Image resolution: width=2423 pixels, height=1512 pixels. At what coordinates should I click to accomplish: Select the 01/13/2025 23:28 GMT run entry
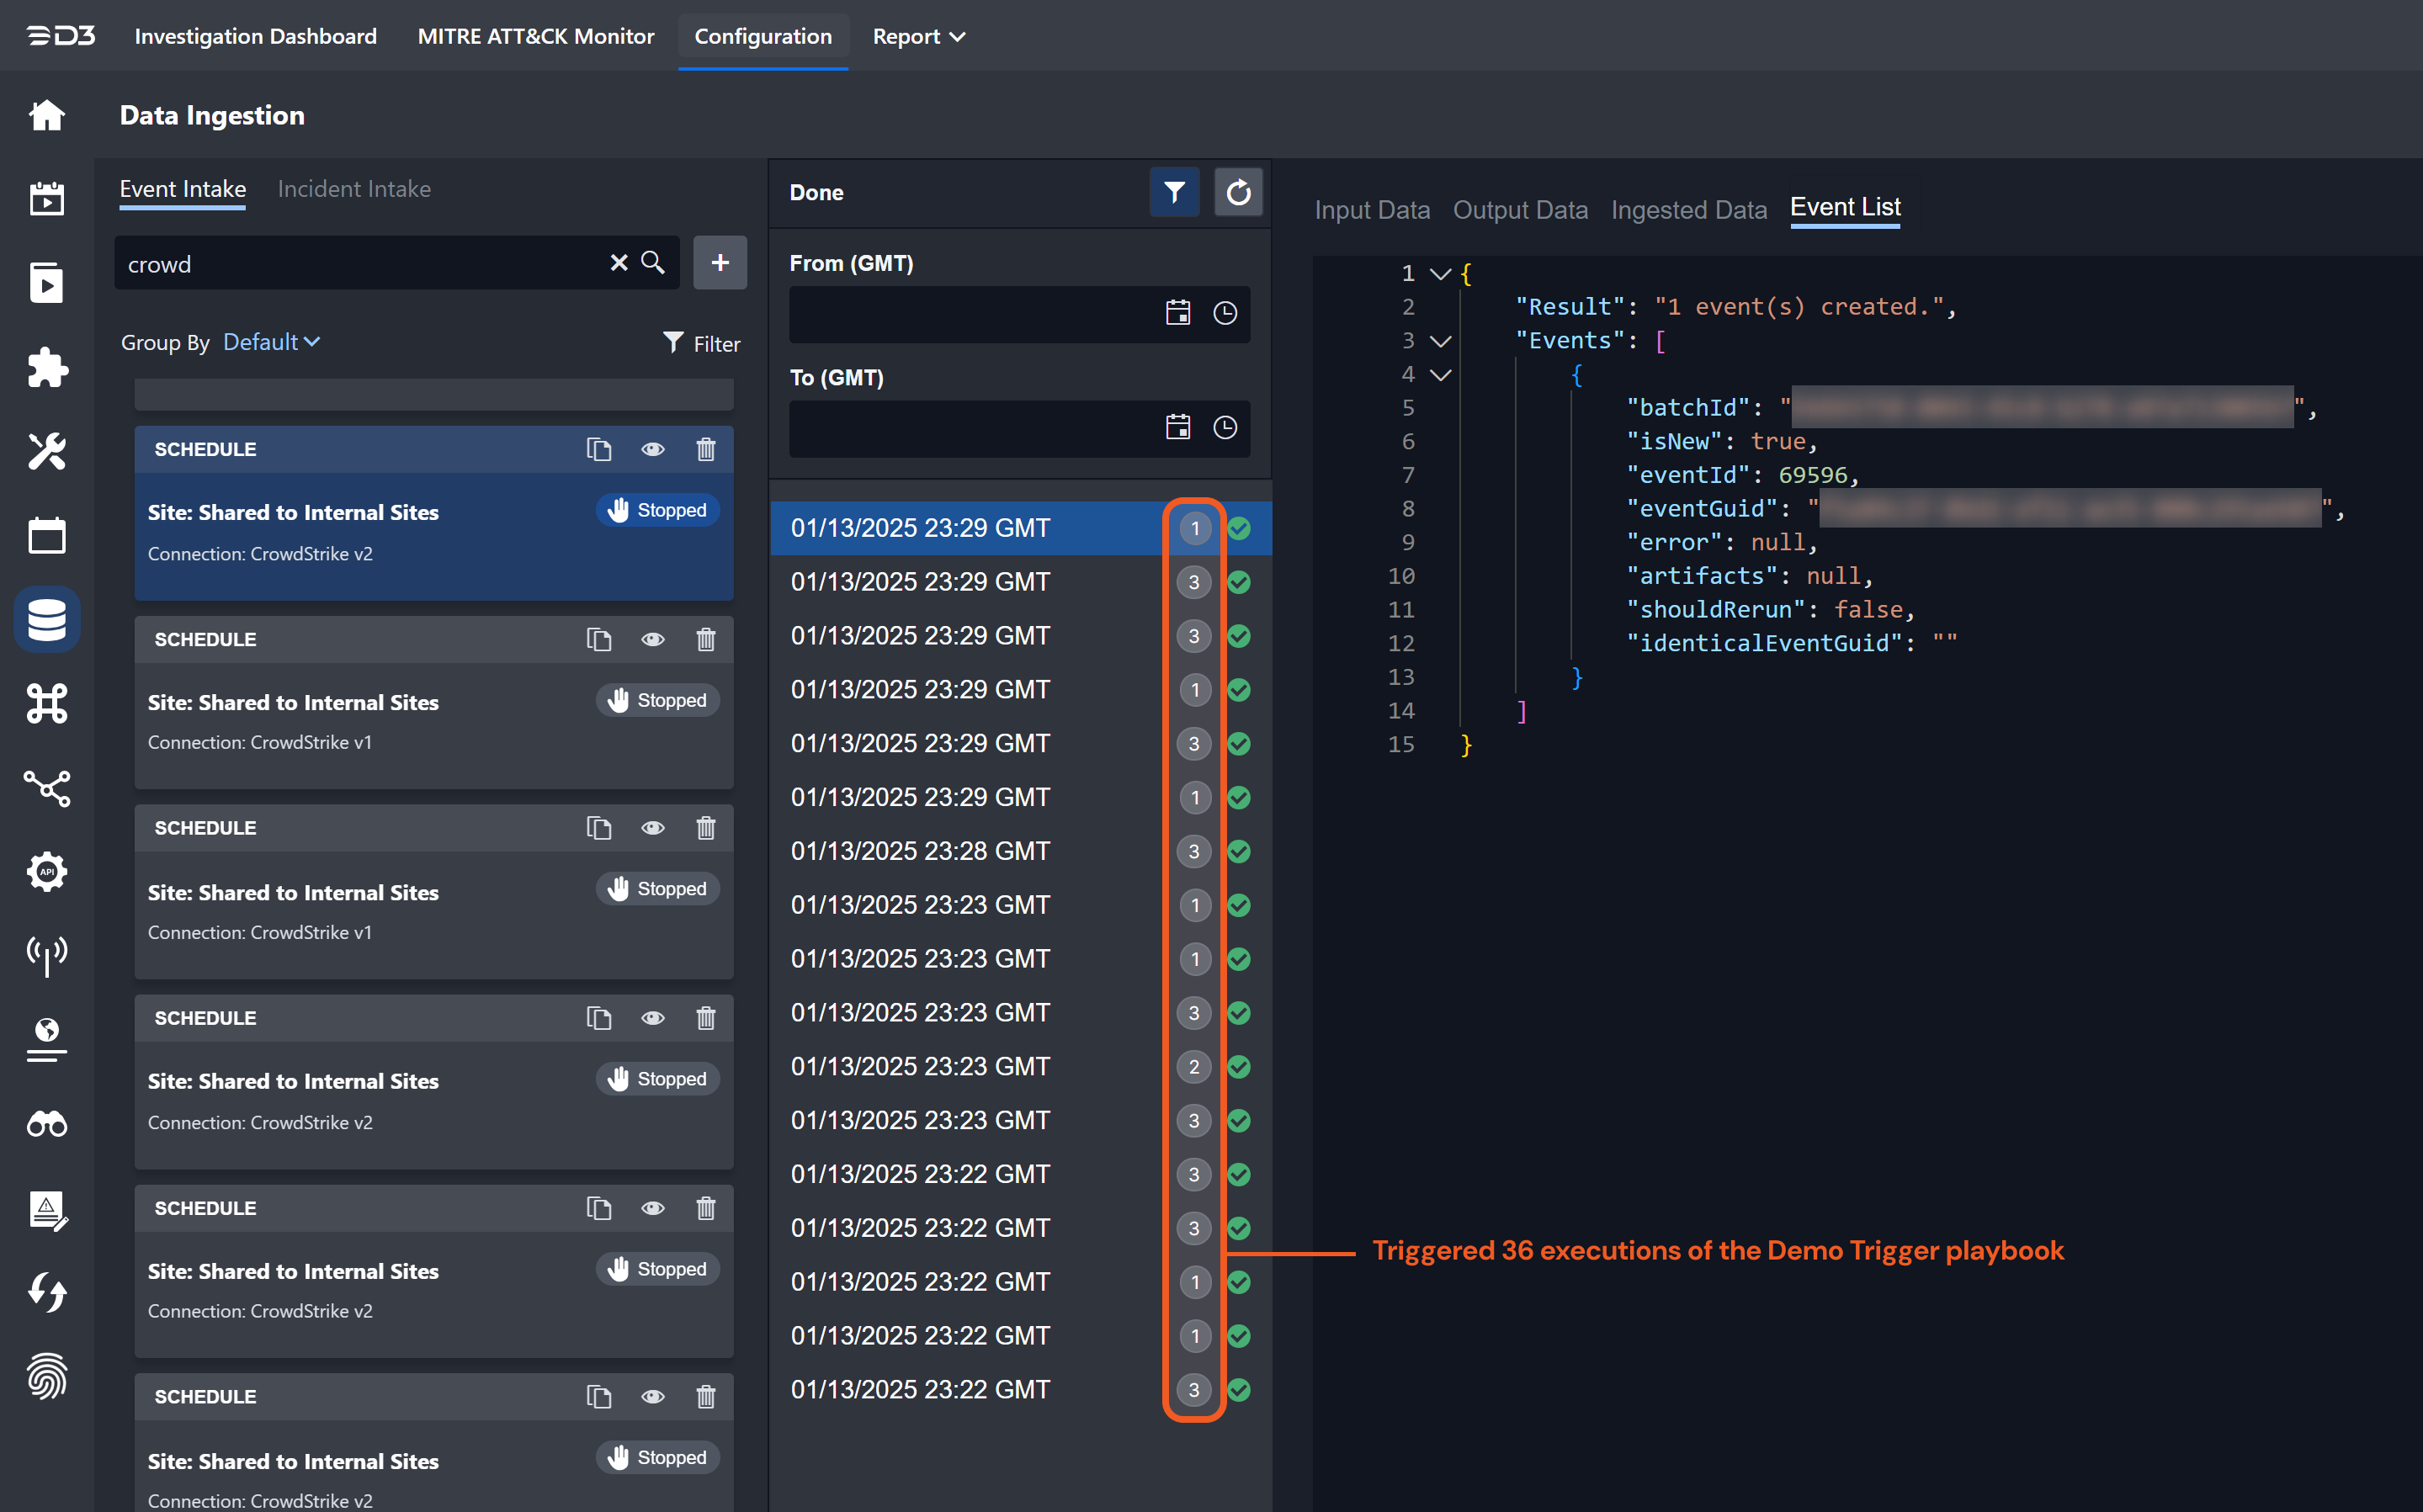[x=920, y=851]
